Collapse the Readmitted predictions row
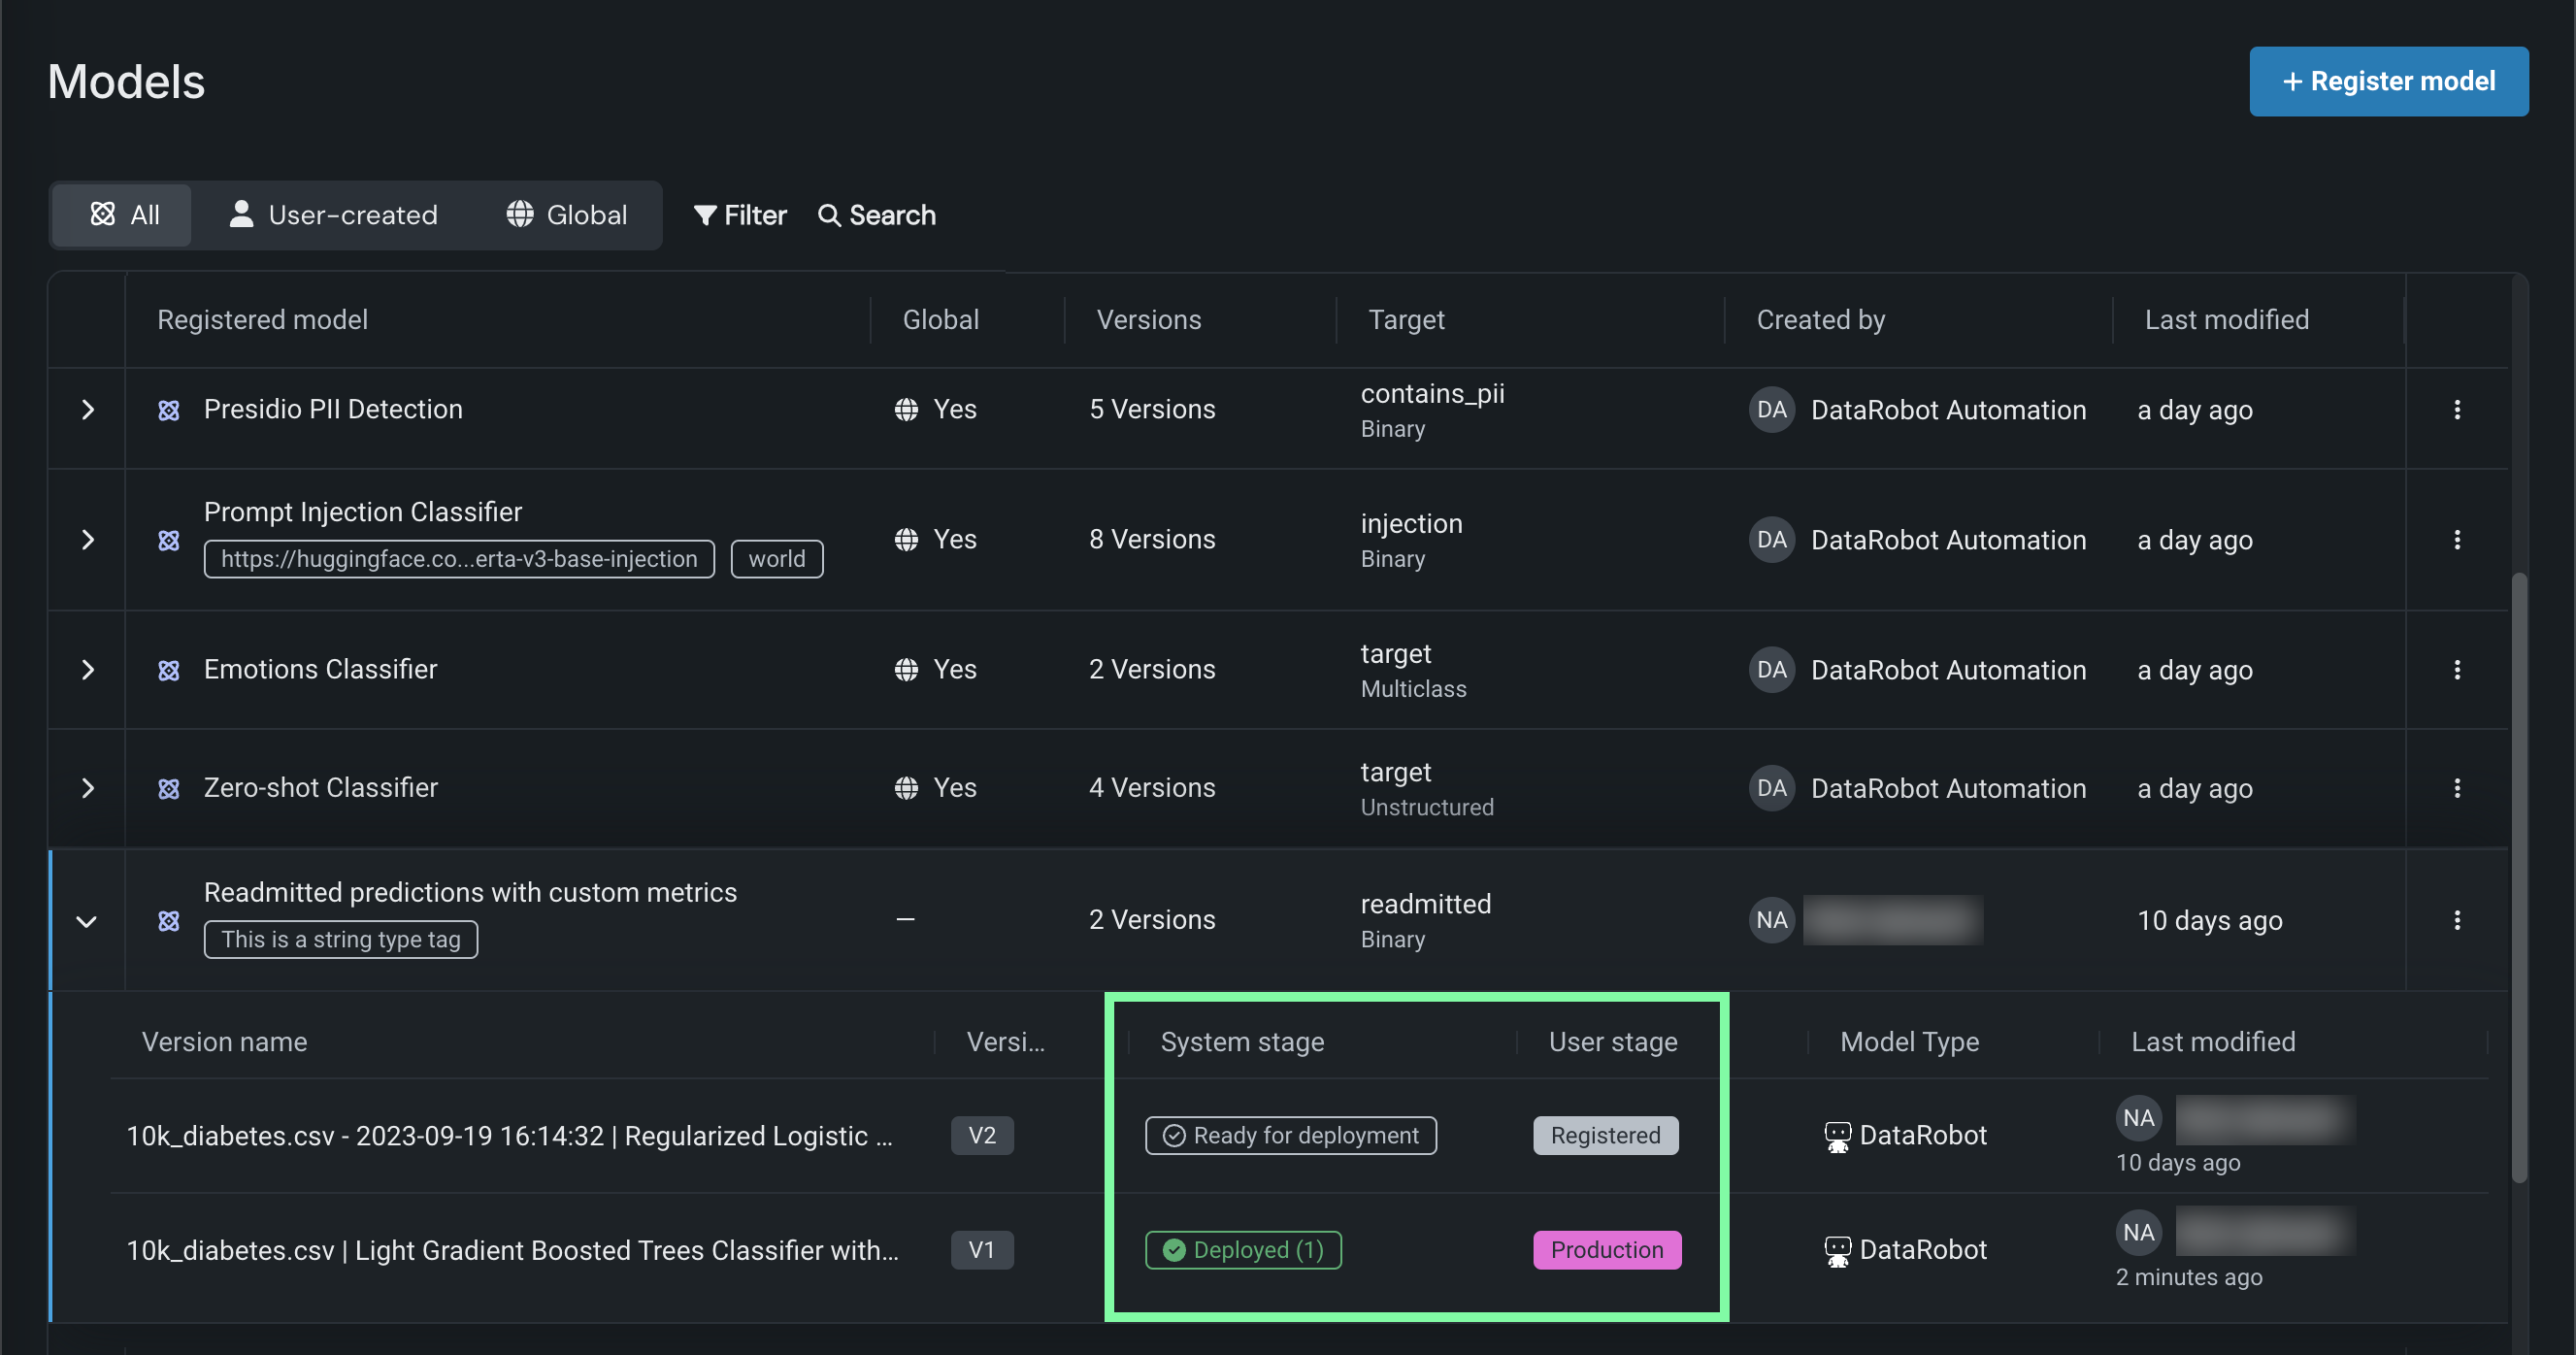Screen dimensions: 2576x1355 (x=87, y=921)
